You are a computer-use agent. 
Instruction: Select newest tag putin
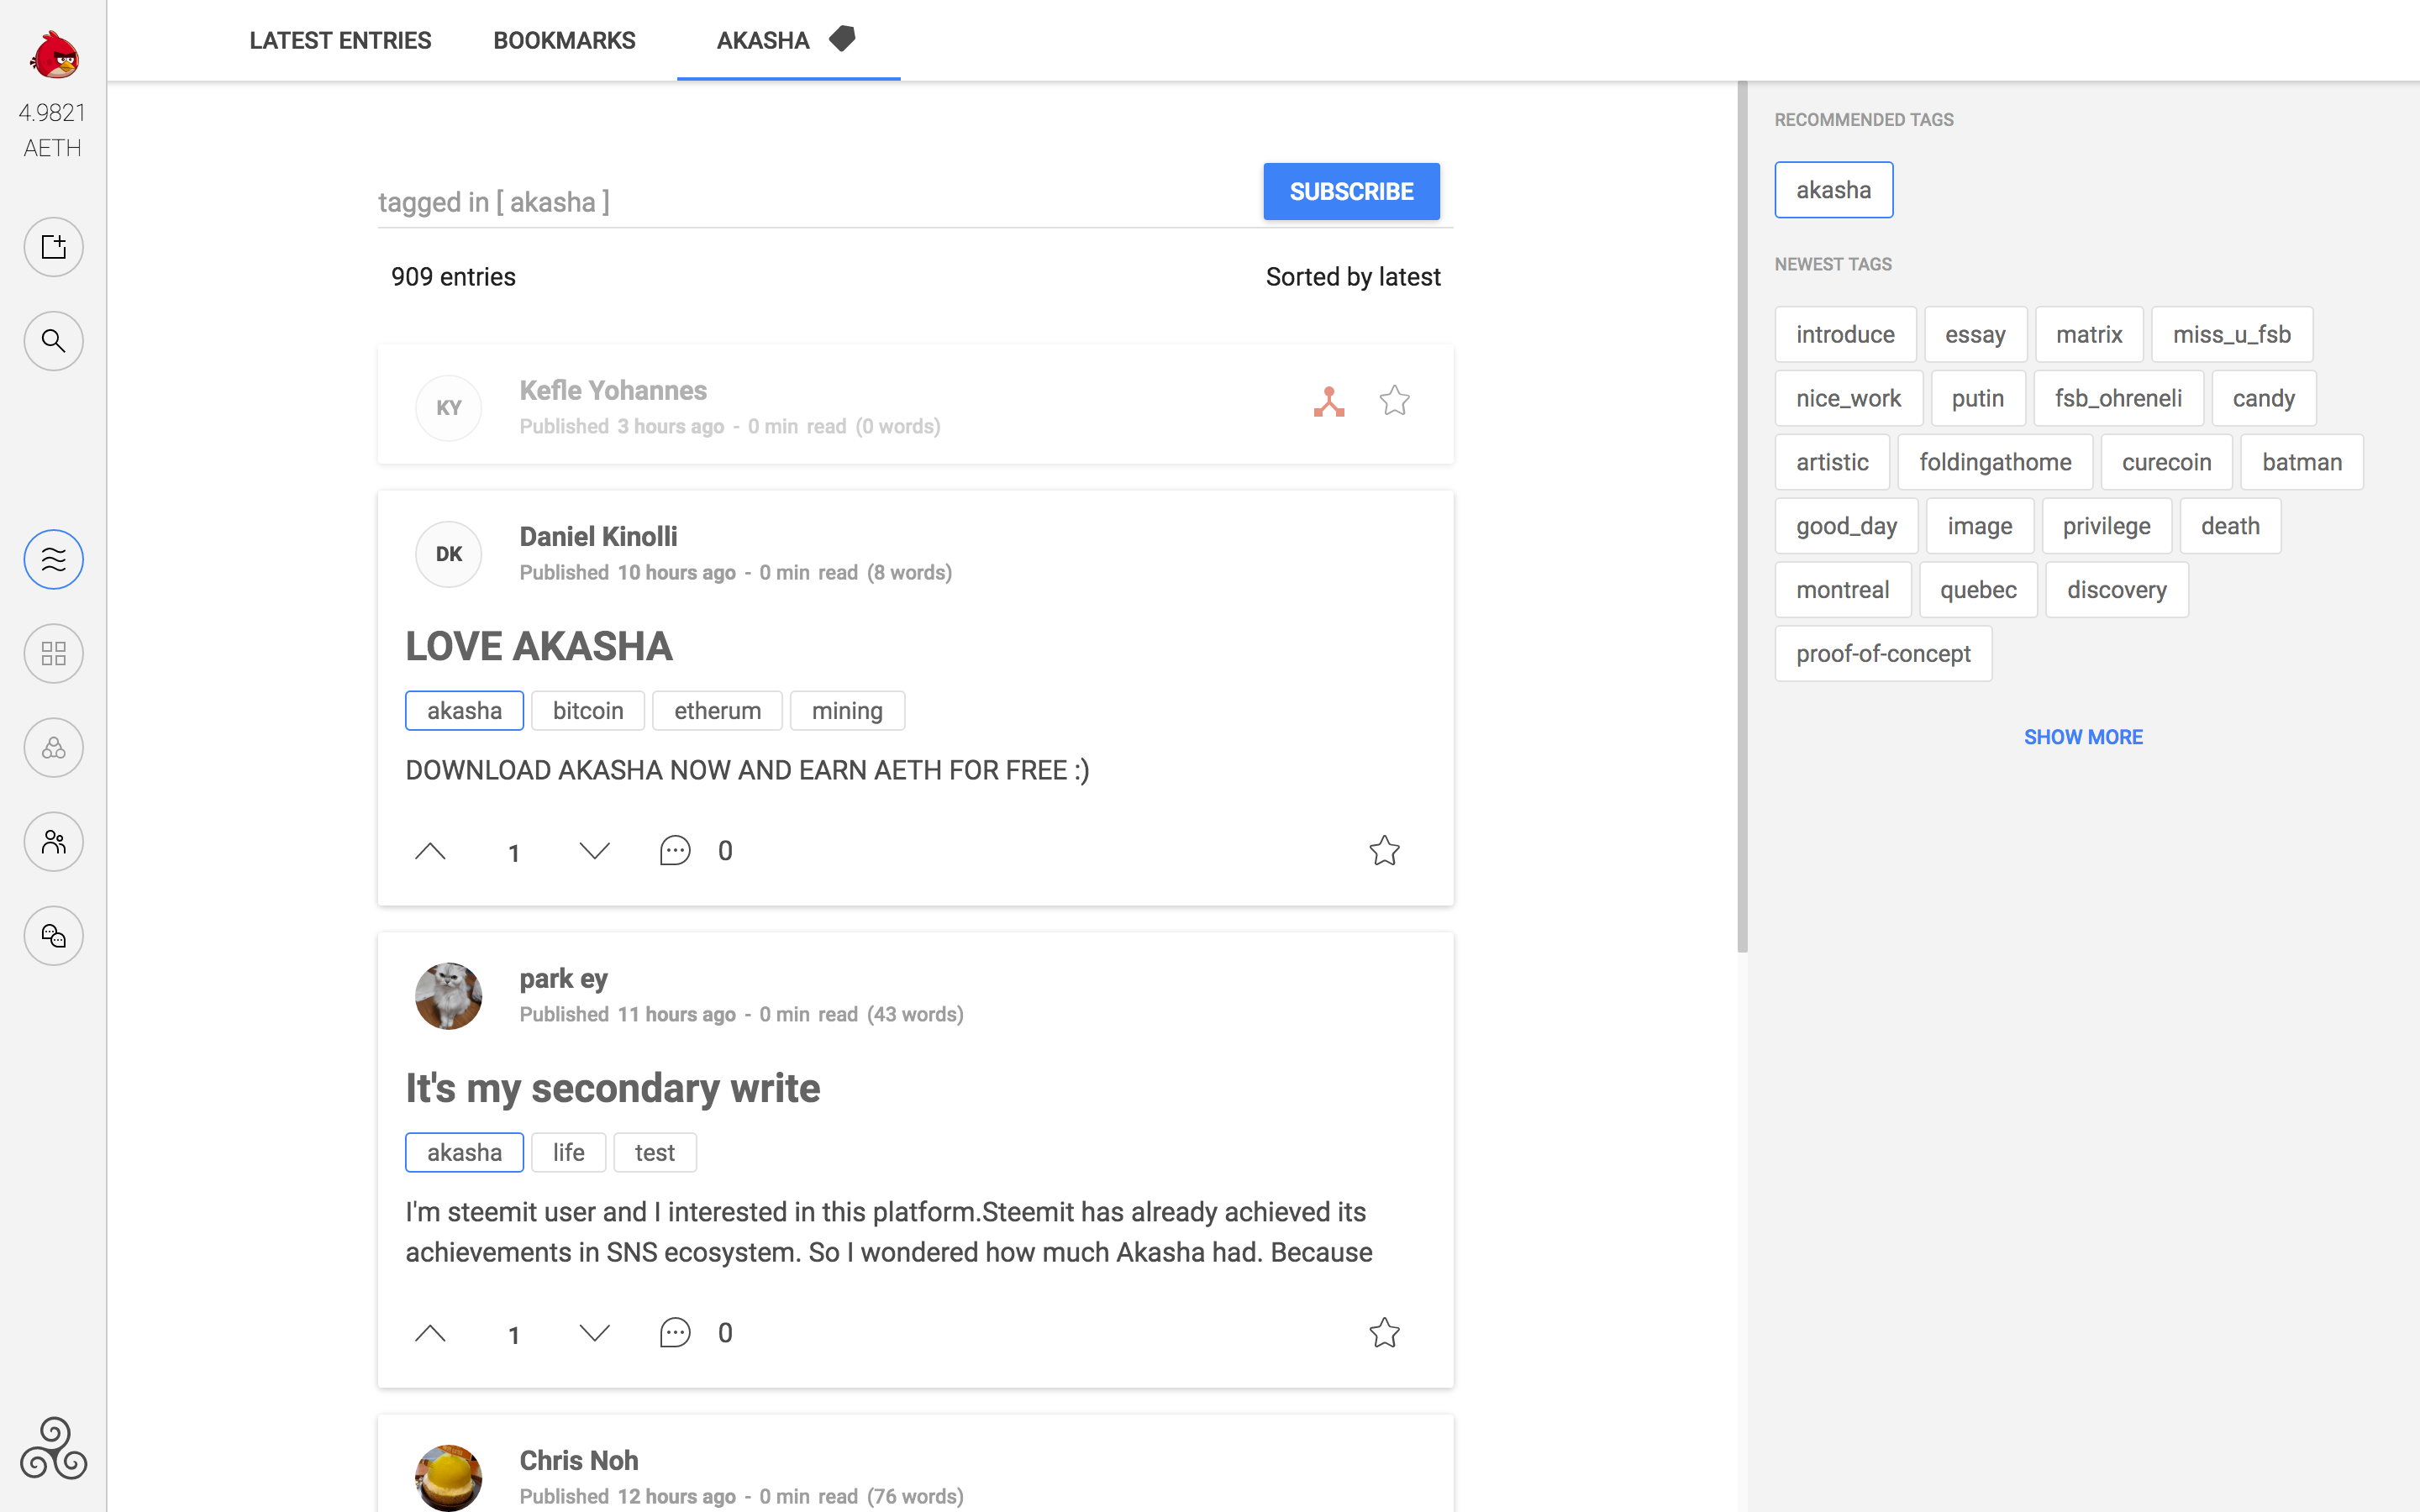pyautogui.click(x=1978, y=398)
